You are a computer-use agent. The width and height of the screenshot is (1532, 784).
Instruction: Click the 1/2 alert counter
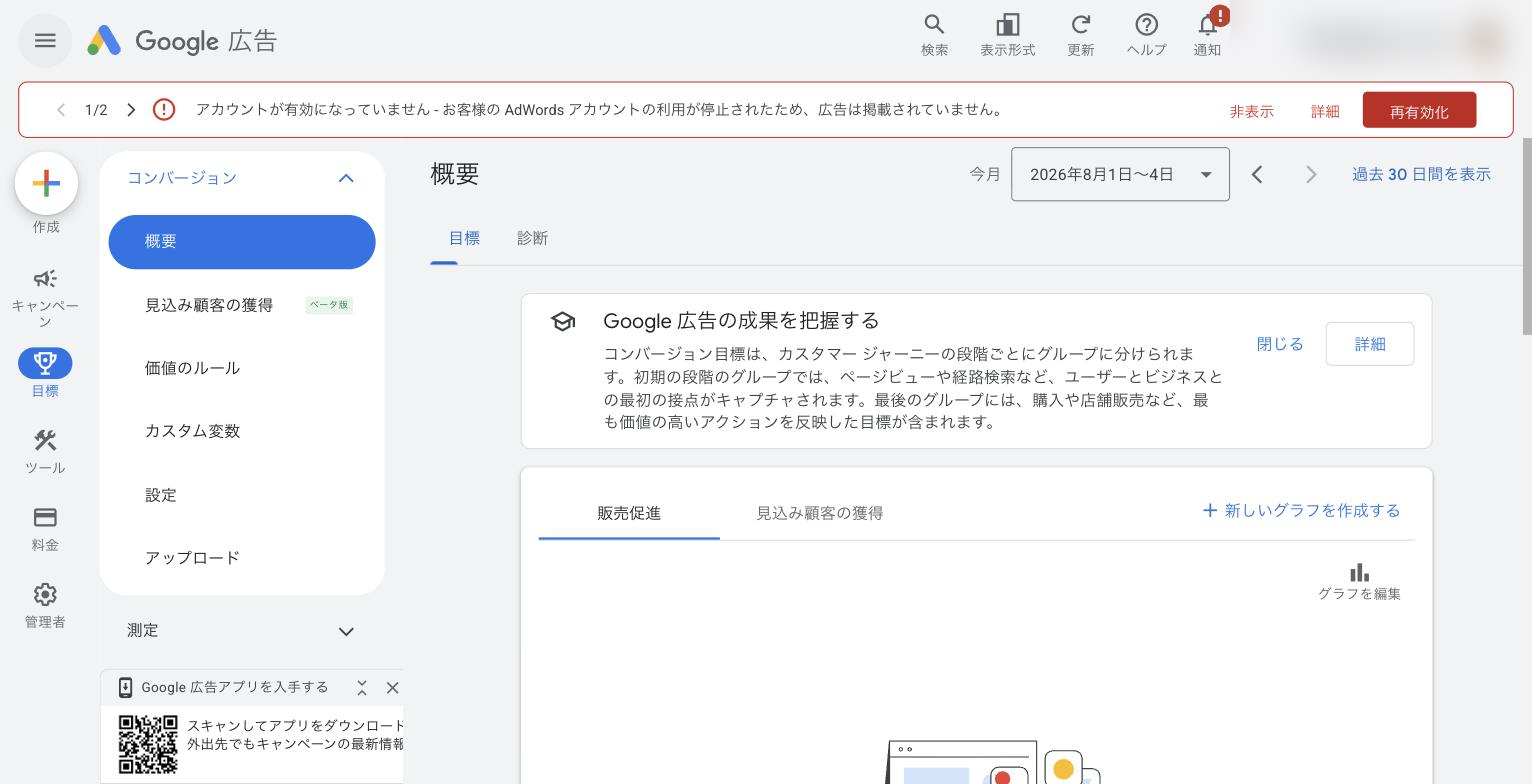tap(96, 110)
